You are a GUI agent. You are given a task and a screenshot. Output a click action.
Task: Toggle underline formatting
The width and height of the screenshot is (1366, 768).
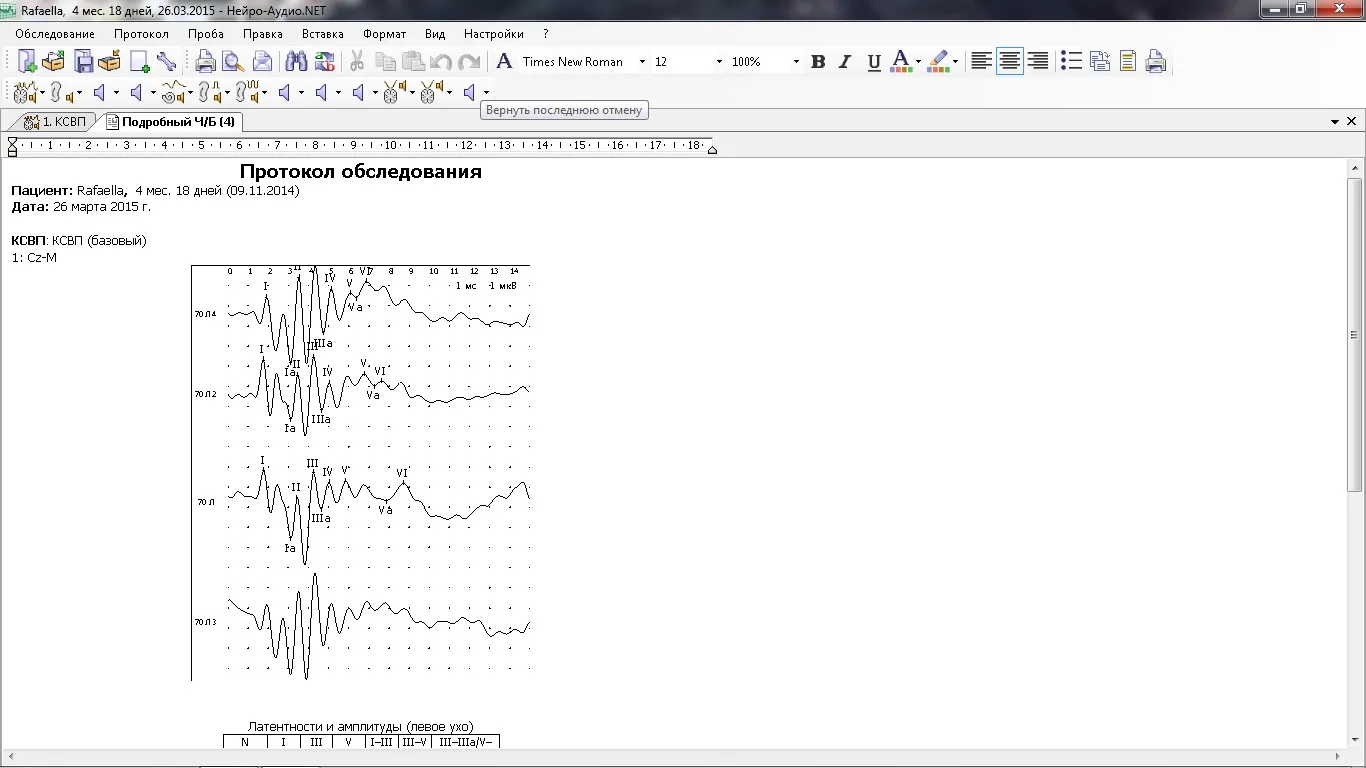point(874,62)
